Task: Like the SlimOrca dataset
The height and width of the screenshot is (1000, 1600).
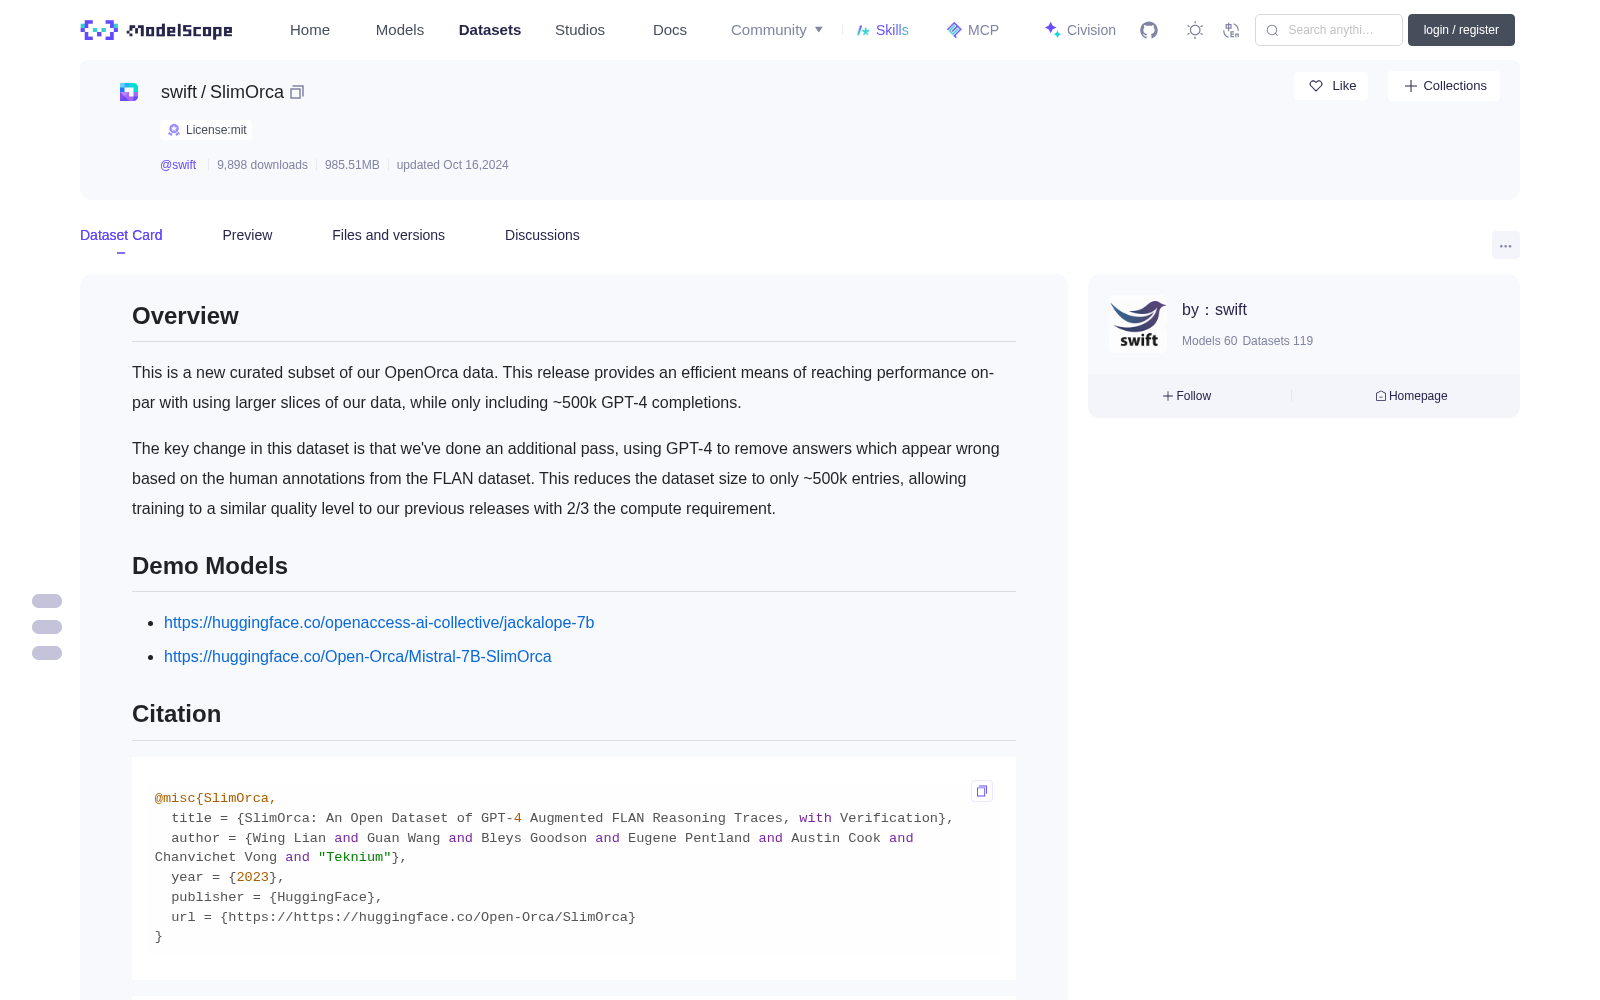Action: pyautogui.click(x=1331, y=86)
